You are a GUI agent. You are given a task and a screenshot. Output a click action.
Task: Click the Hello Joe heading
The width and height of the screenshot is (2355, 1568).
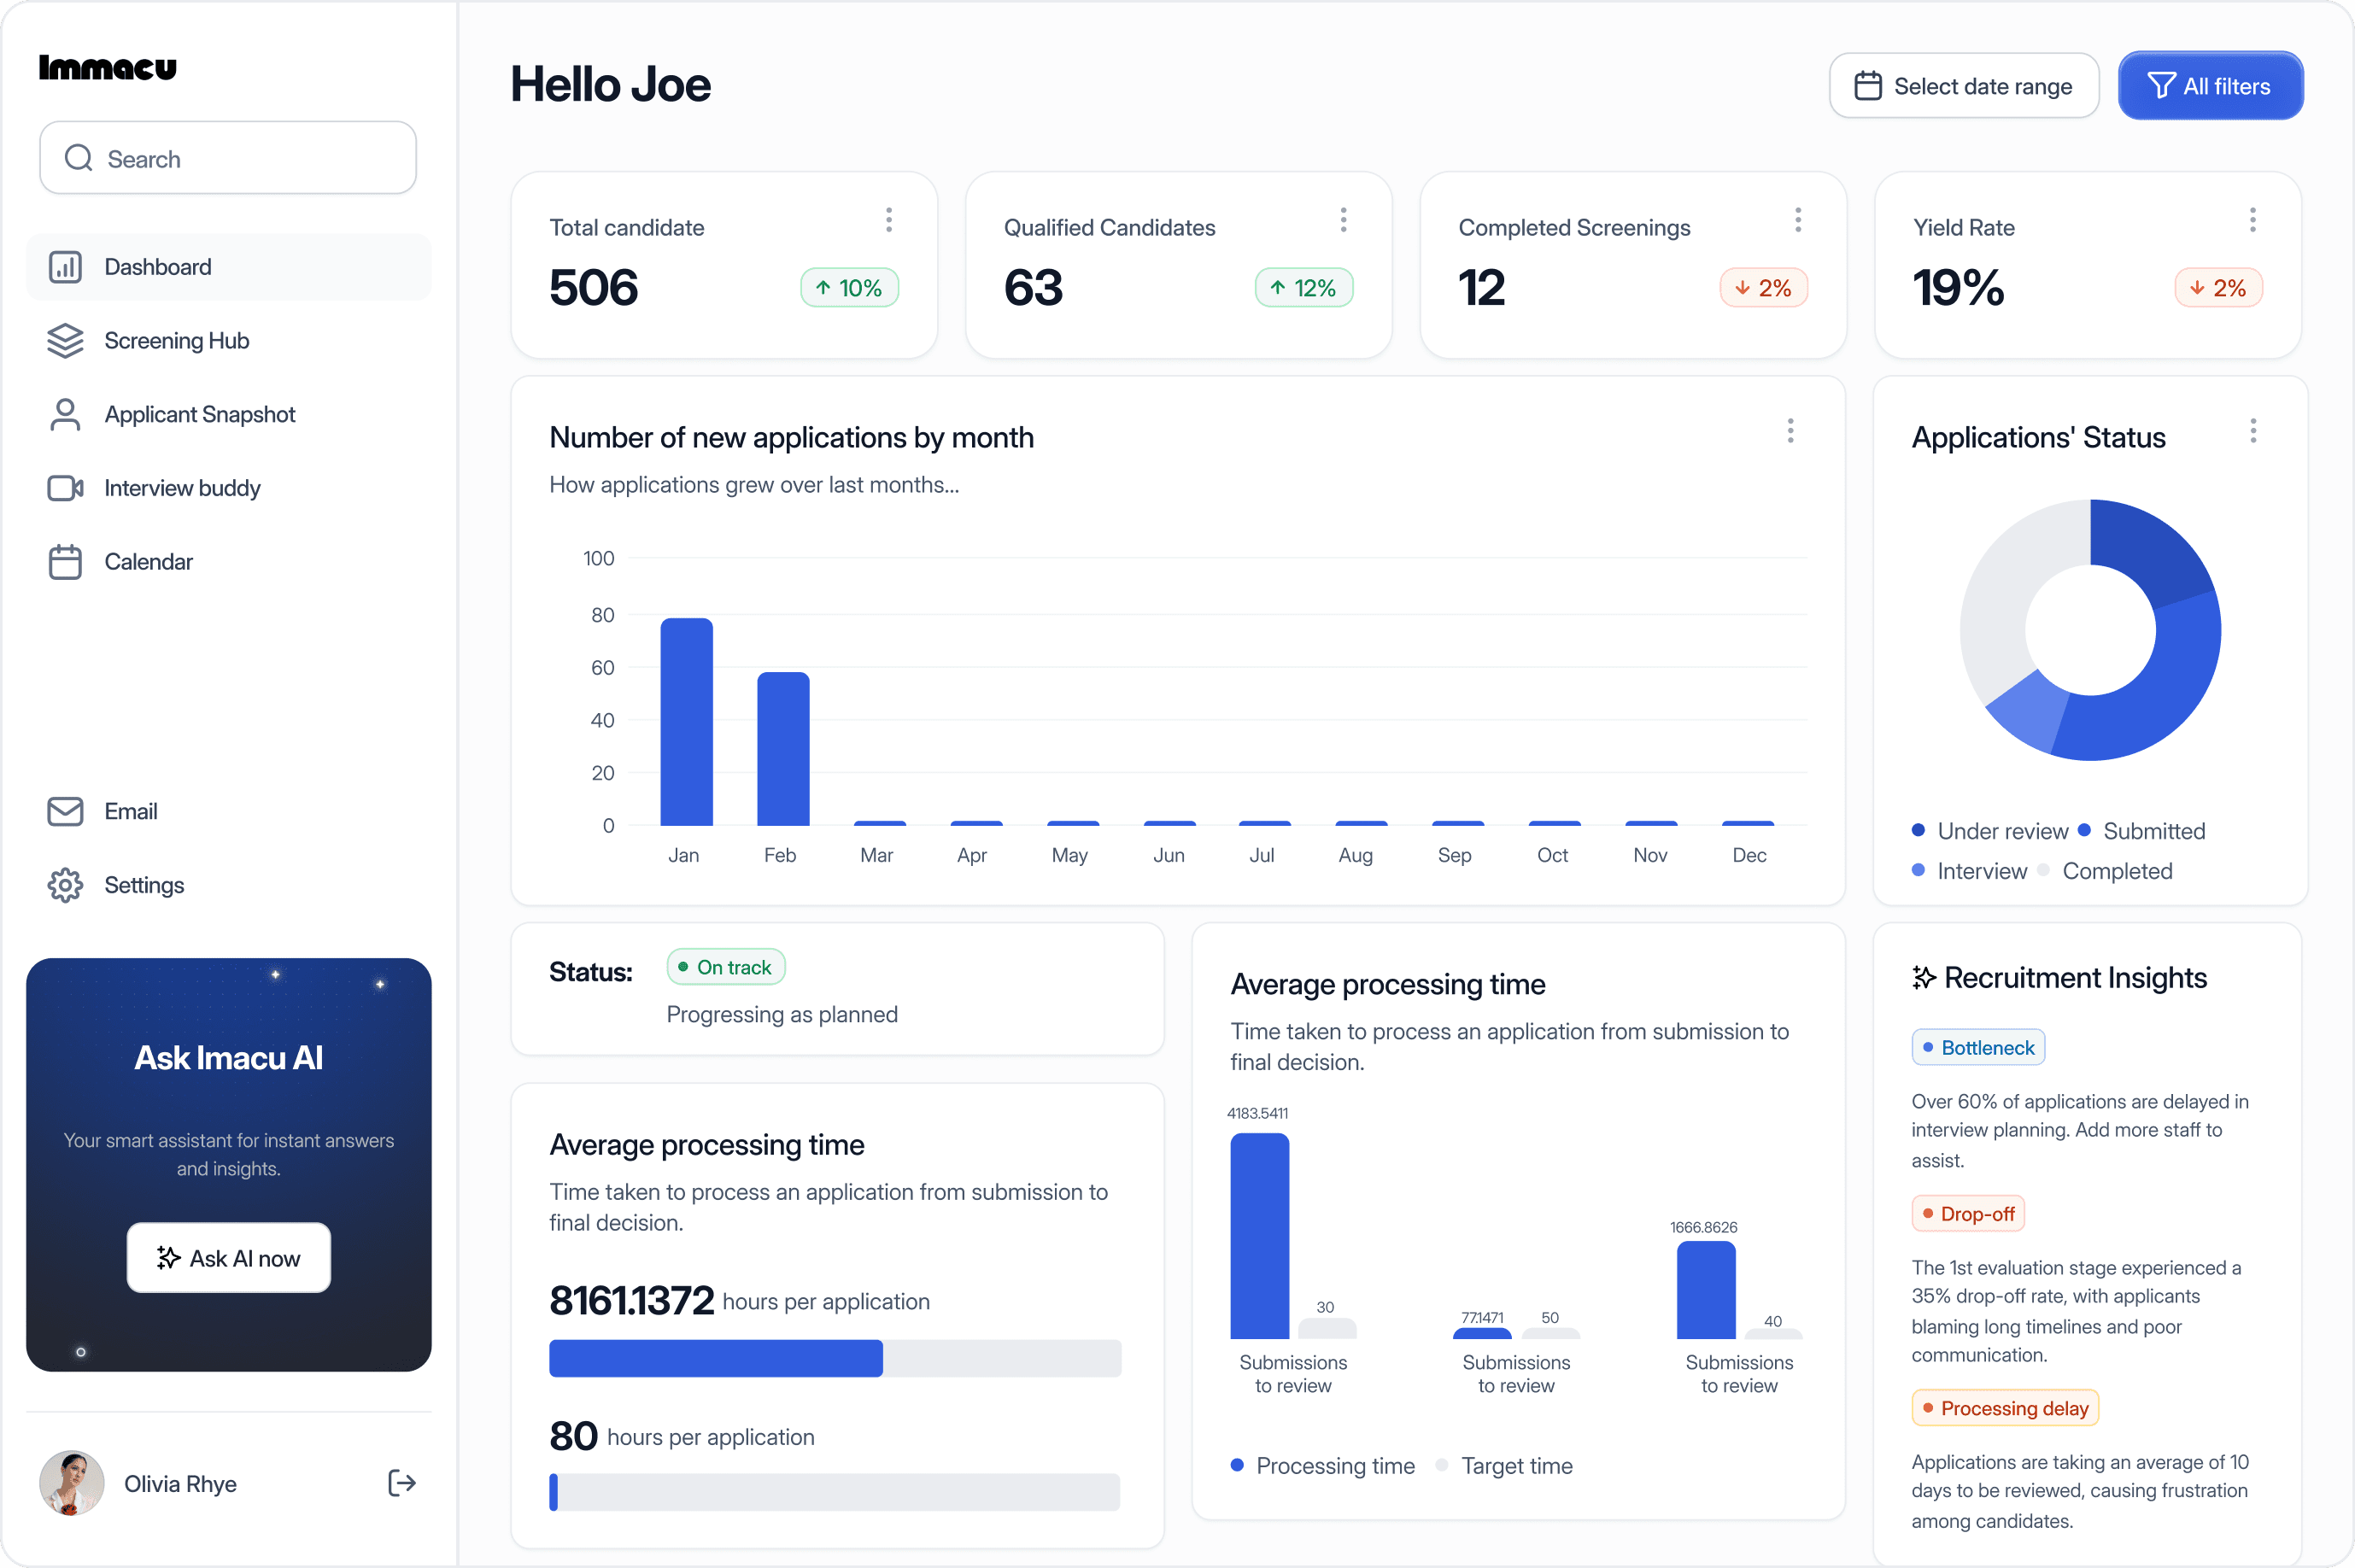coord(611,84)
